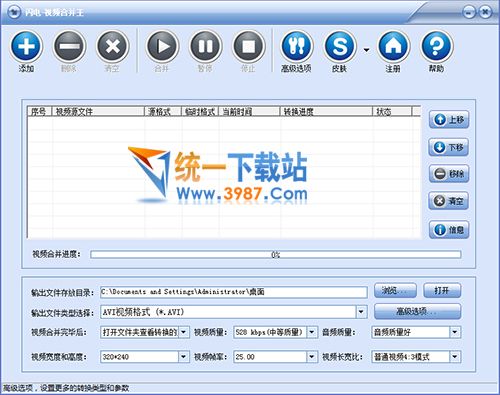
Task: Open the 视频质量 528 kbps dropdown
Action: click(312, 332)
